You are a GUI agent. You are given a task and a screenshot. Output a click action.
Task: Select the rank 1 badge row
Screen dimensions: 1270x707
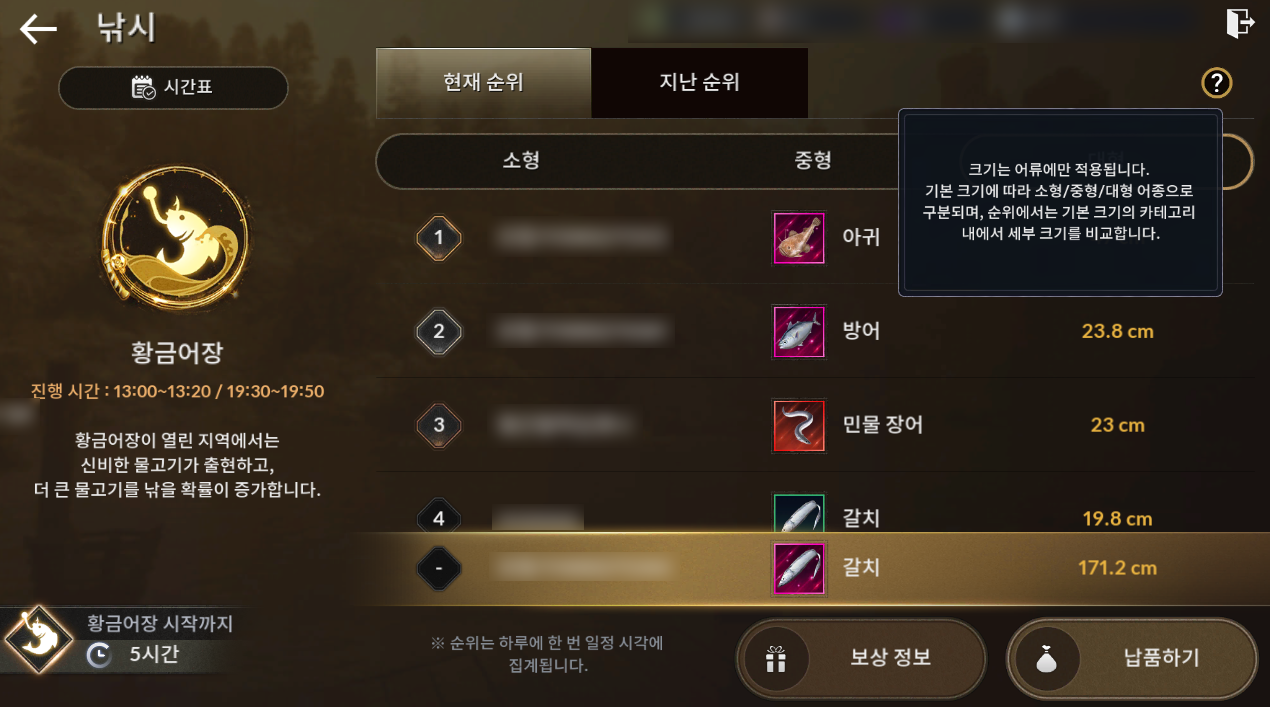[x=815, y=238]
